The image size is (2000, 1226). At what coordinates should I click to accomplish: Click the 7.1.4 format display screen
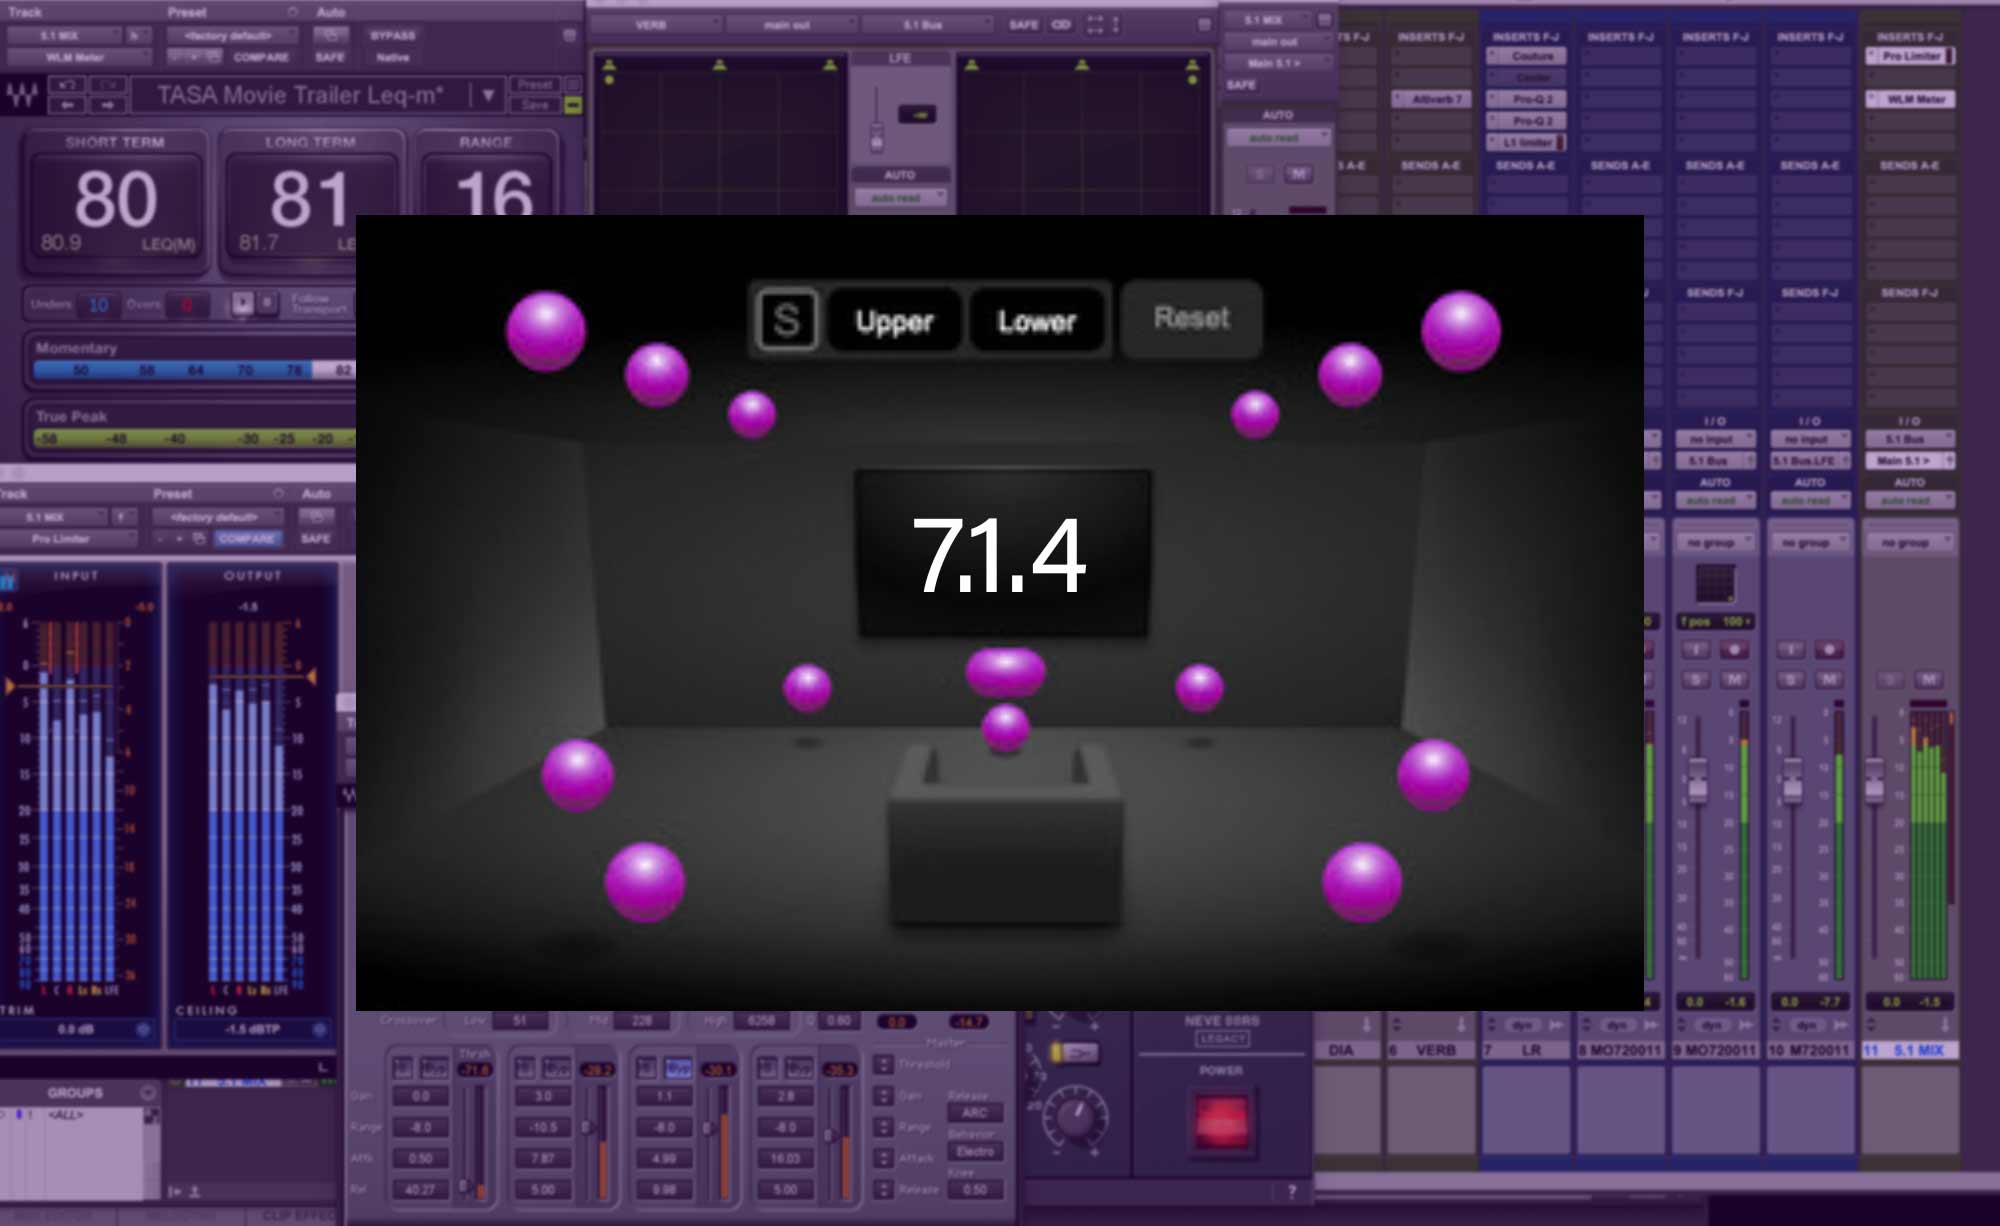[x=1001, y=553]
